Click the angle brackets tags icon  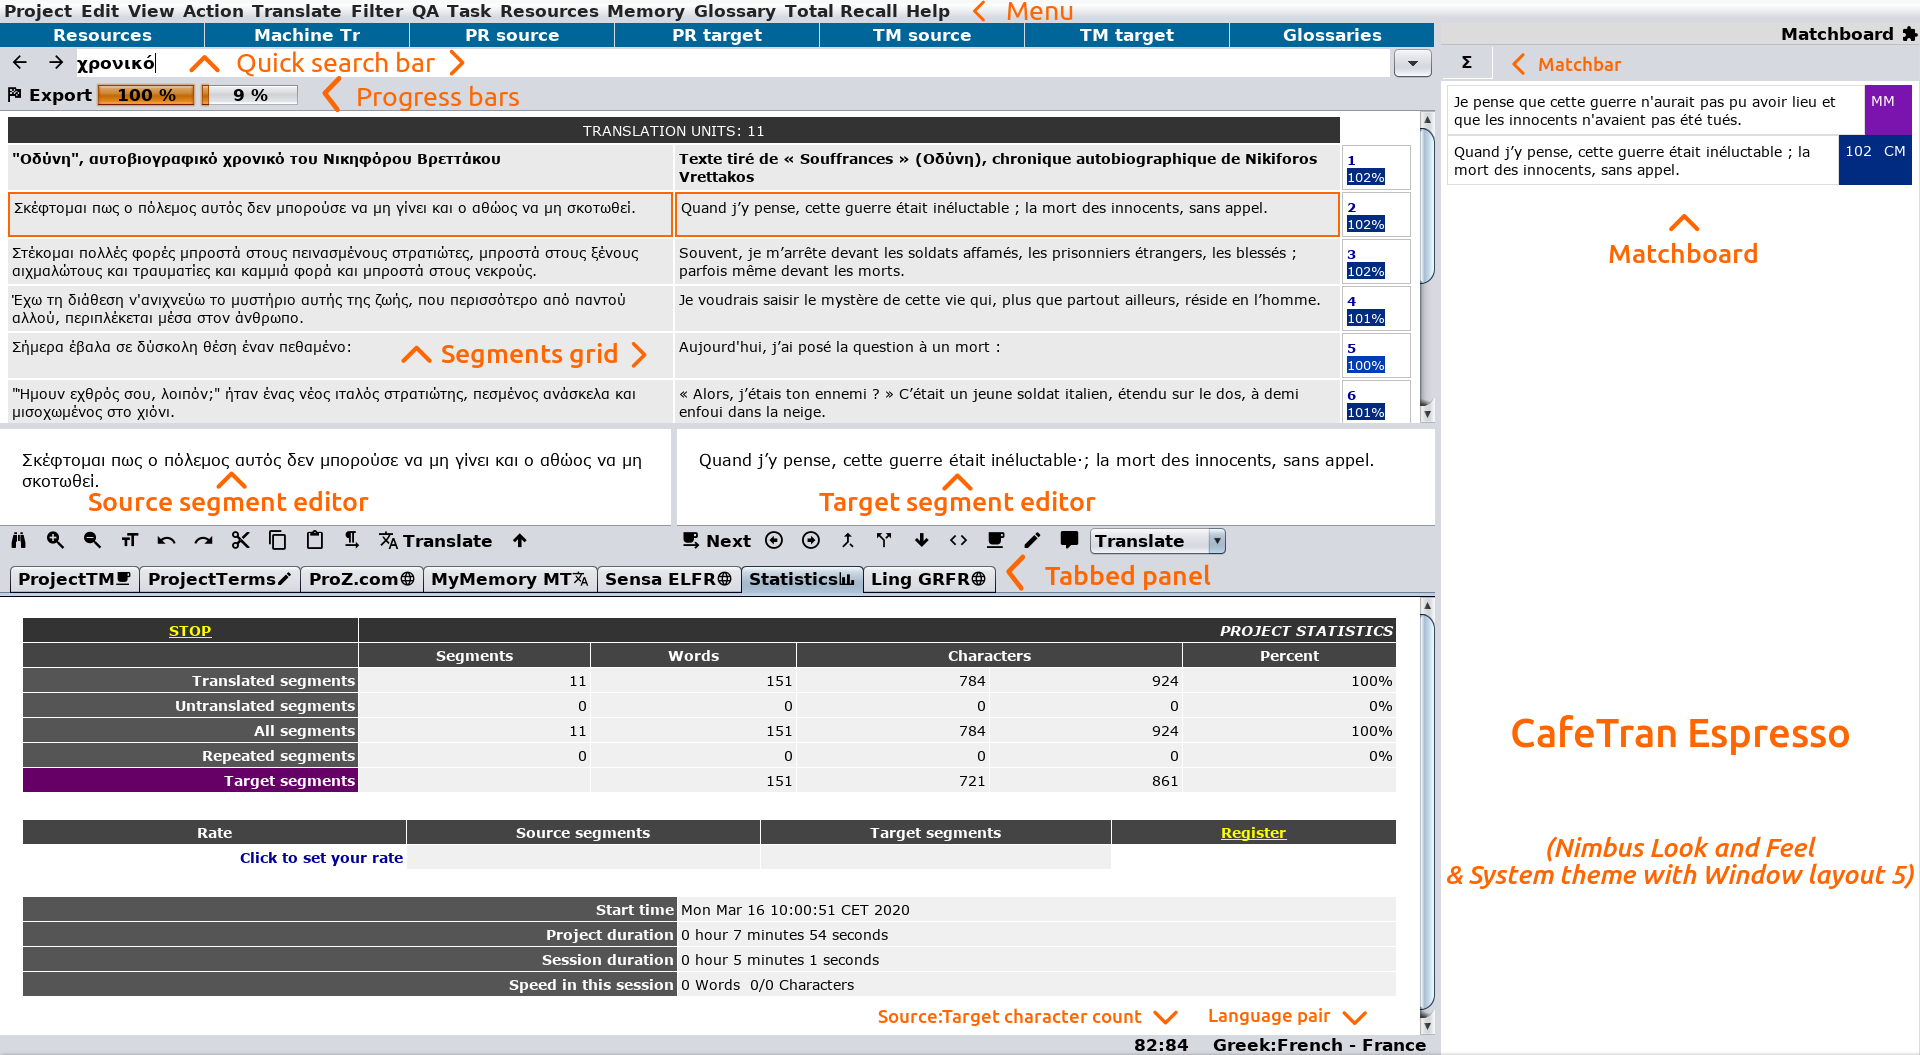(958, 541)
